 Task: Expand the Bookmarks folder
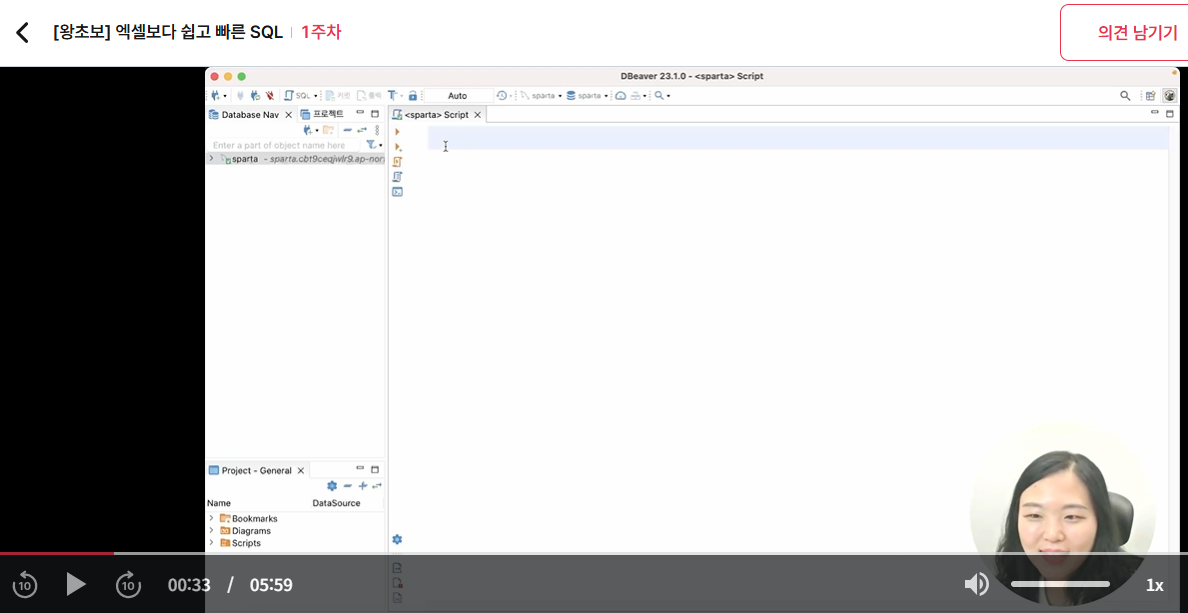click(211, 518)
